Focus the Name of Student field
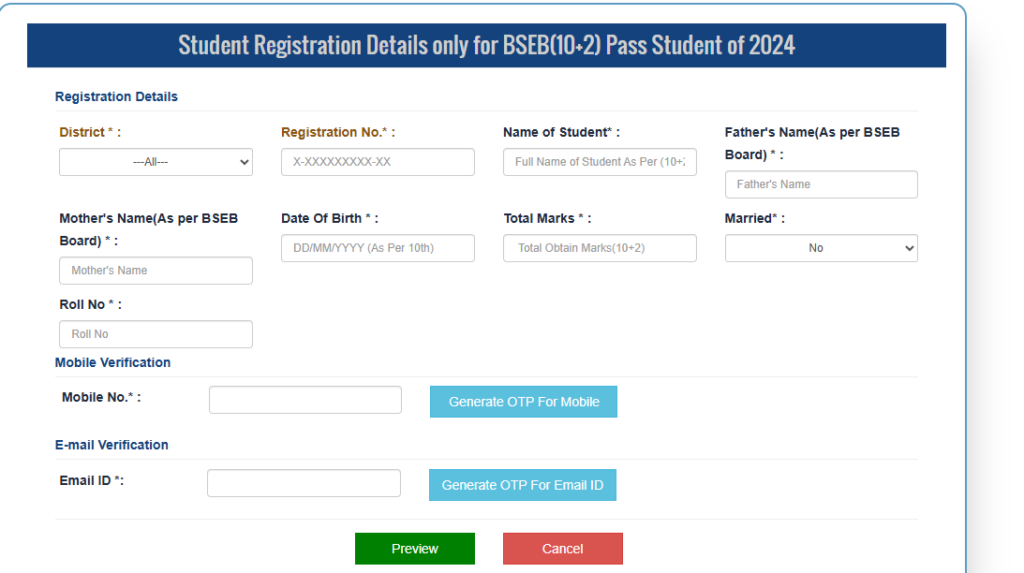1024x573 pixels. (600, 162)
